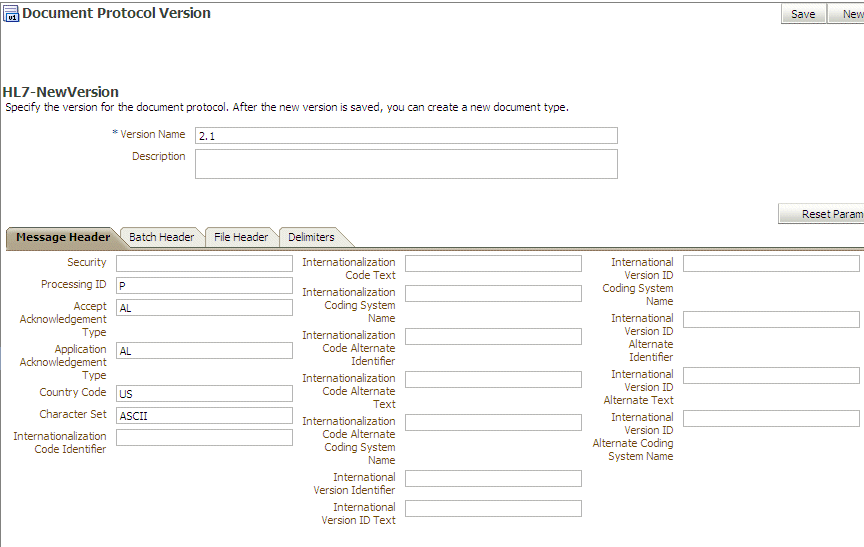This screenshot has width=864, height=547.
Task: Click the Country Code field
Action: click(204, 394)
